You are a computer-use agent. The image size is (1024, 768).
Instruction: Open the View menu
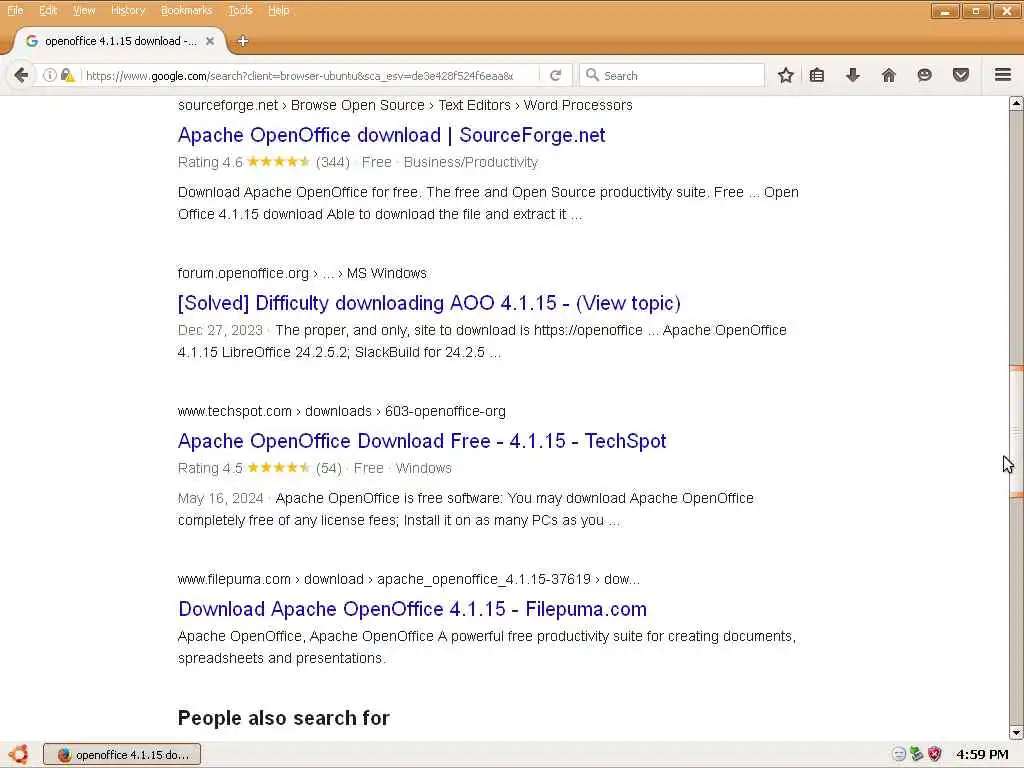click(x=84, y=10)
